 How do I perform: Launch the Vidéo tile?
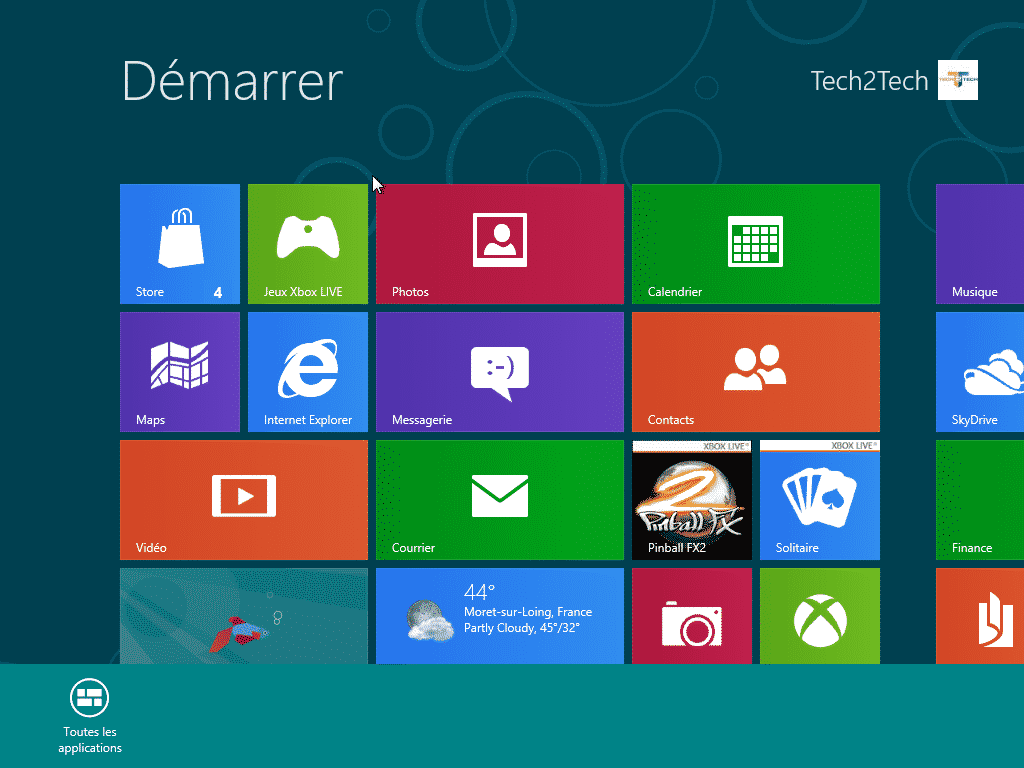[x=244, y=500]
